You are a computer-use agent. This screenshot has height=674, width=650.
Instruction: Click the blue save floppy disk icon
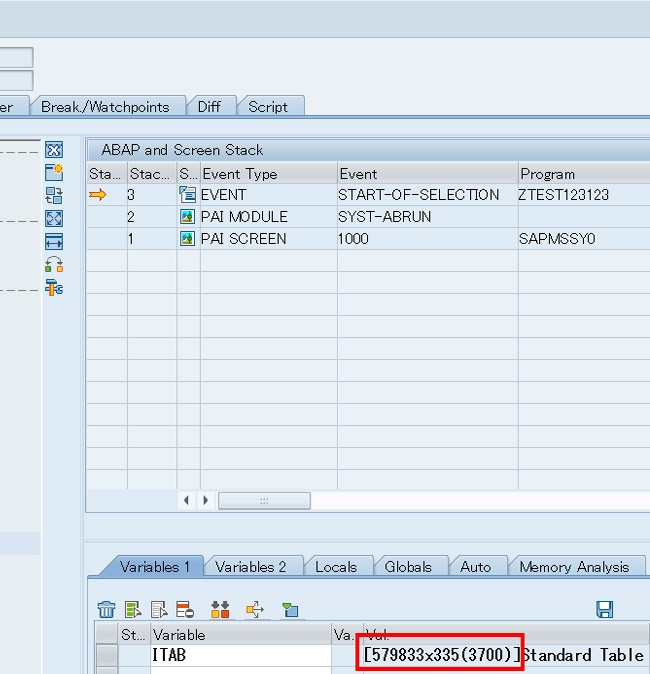tap(604, 610)
